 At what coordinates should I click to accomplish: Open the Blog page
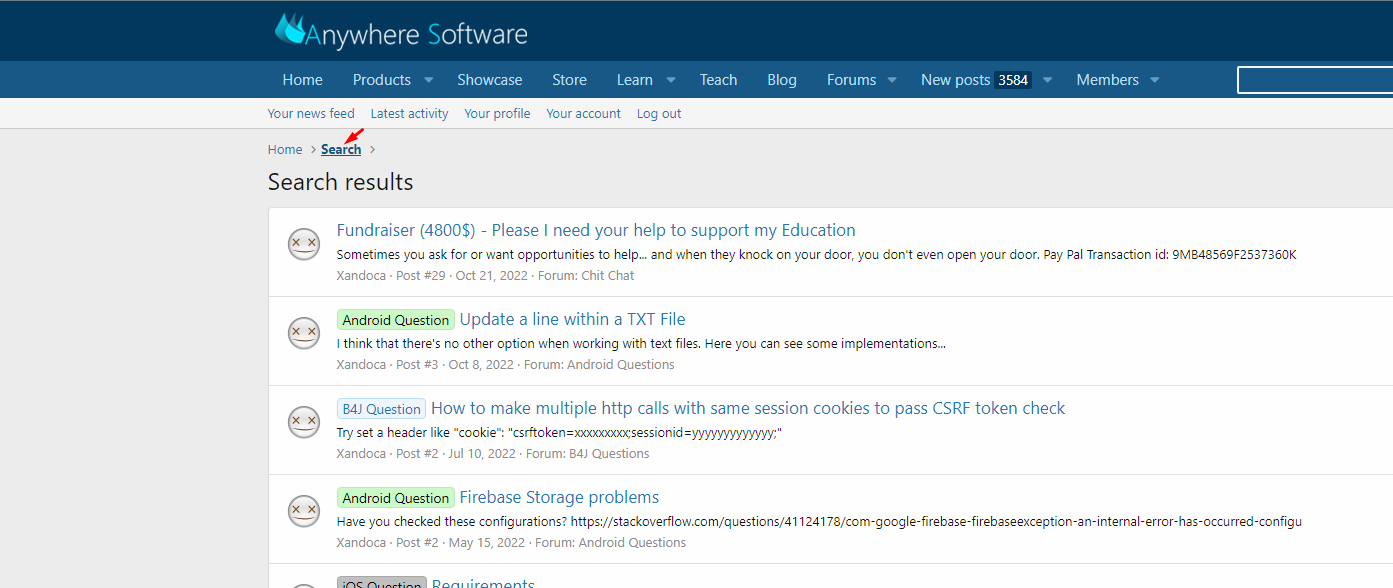pyautogui.click(x=782, y=80)
